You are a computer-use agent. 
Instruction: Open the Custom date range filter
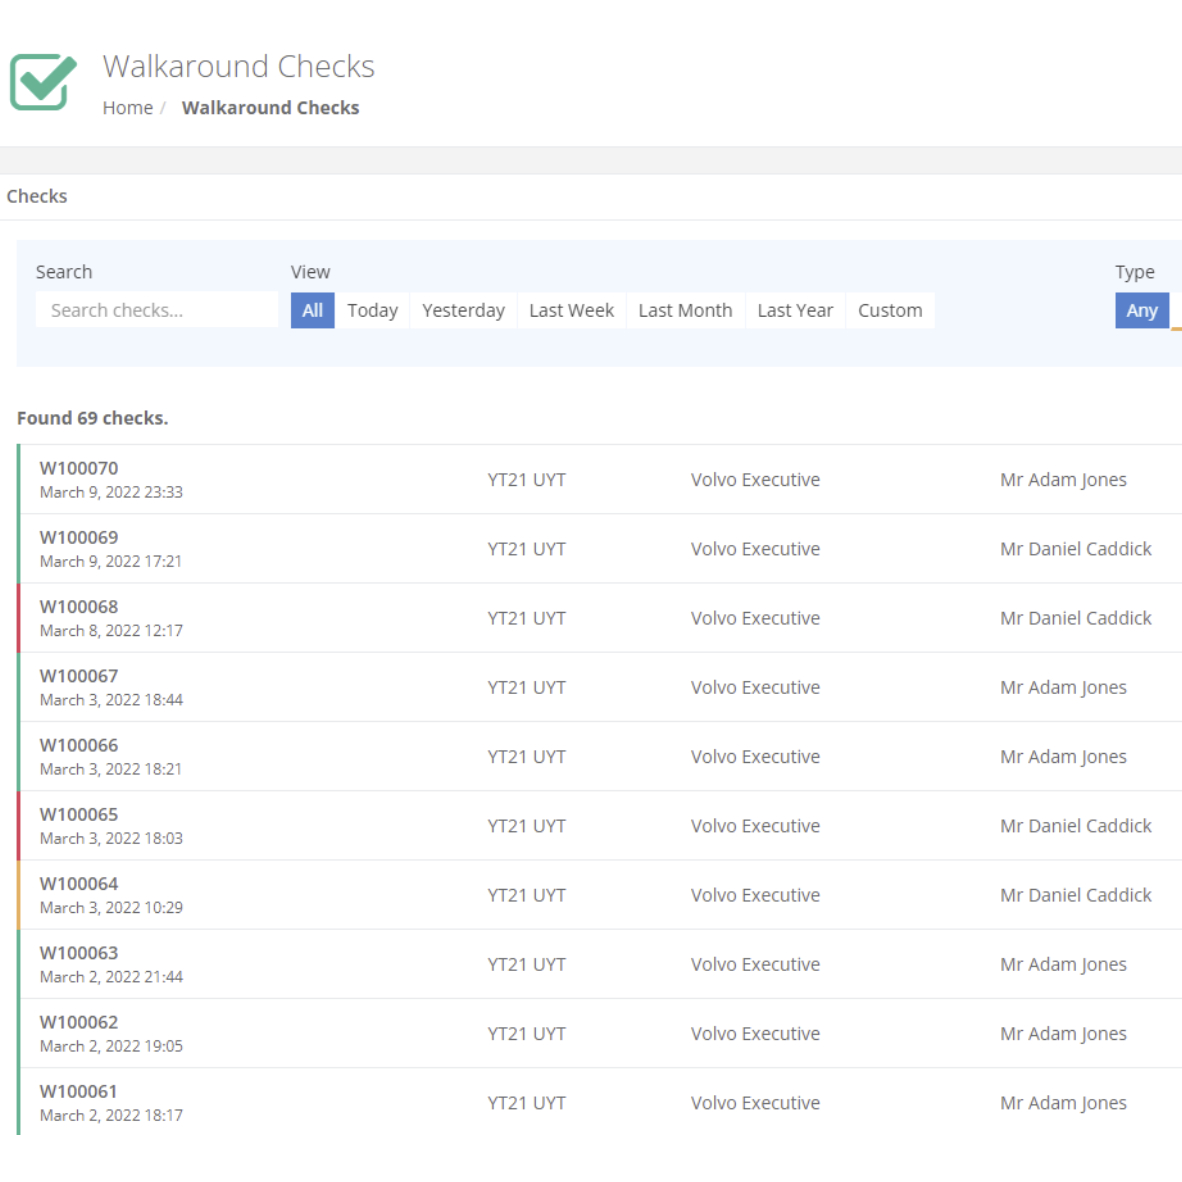tap(890, 310)
